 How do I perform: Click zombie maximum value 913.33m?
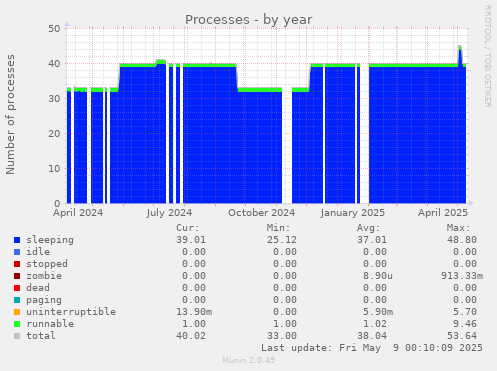click(x=462, y=276)
